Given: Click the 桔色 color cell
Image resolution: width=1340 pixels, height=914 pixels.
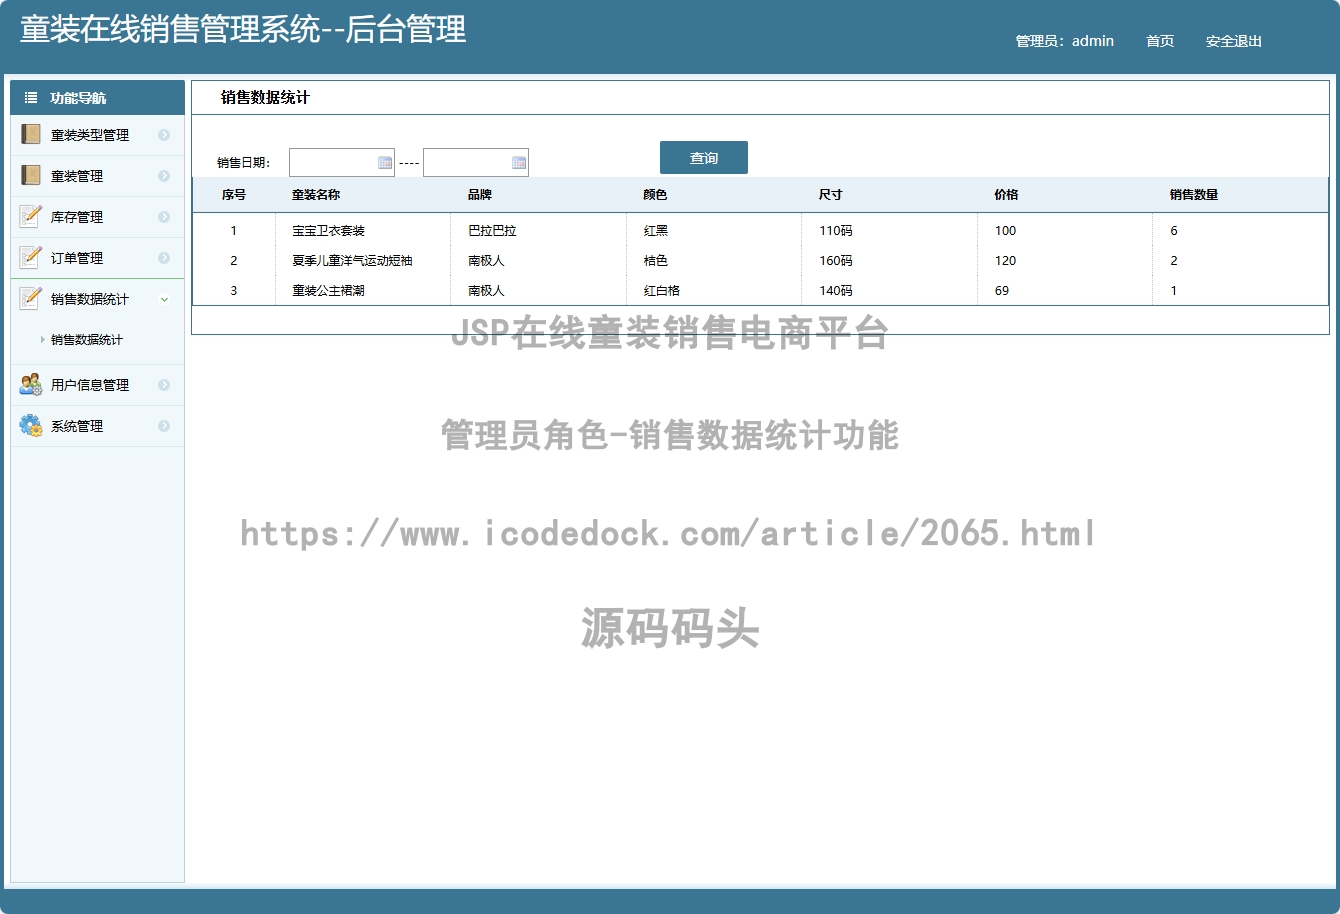Looking at the screenshot, I should coord(656,261).
